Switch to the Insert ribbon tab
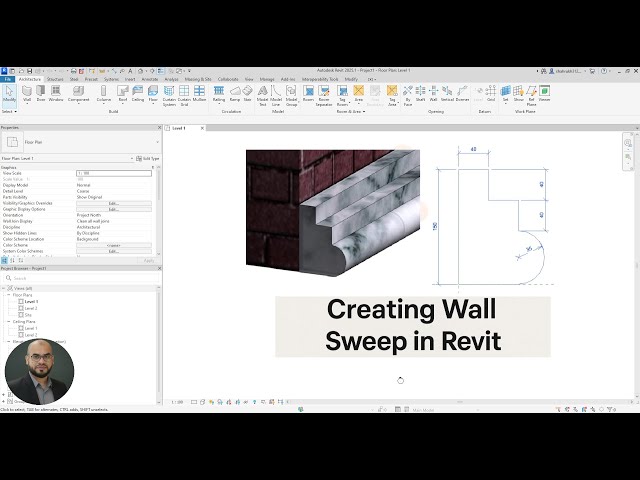This screenshot has height=480, width=640. click(130, 79)
